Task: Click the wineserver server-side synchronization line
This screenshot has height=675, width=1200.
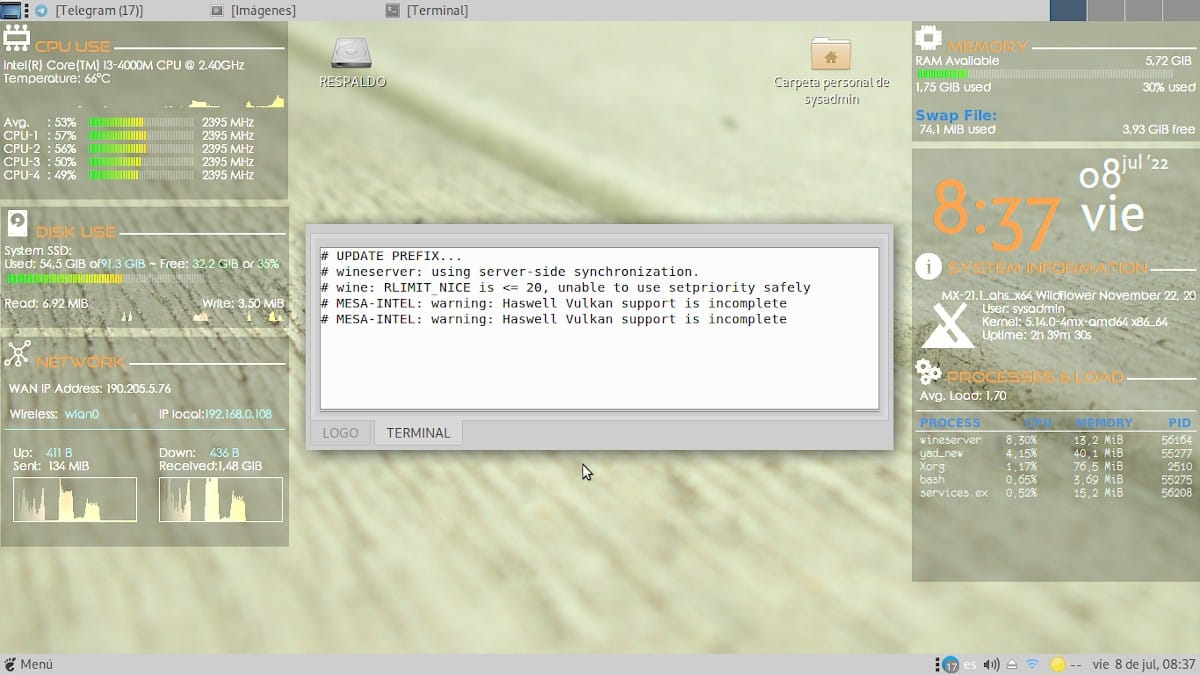Action: pos(510,272)
